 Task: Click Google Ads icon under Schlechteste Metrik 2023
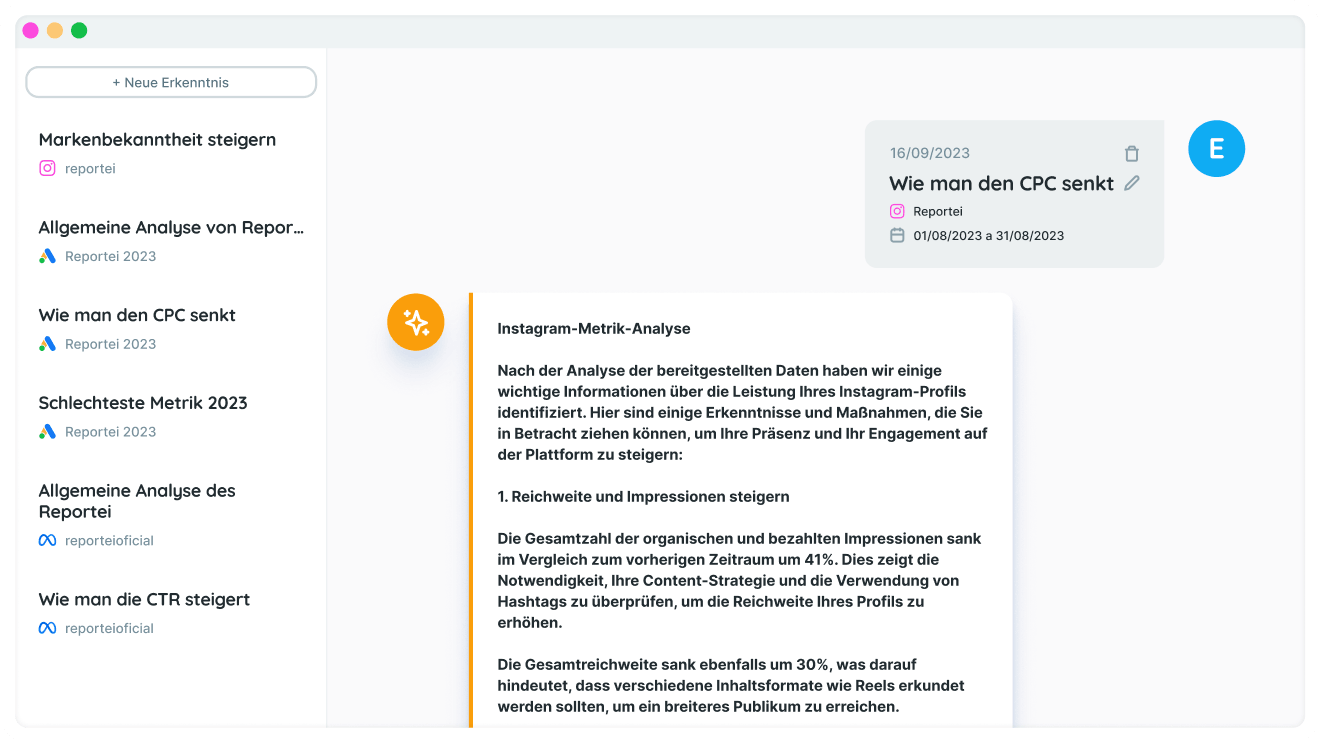[x=47, y=432]
